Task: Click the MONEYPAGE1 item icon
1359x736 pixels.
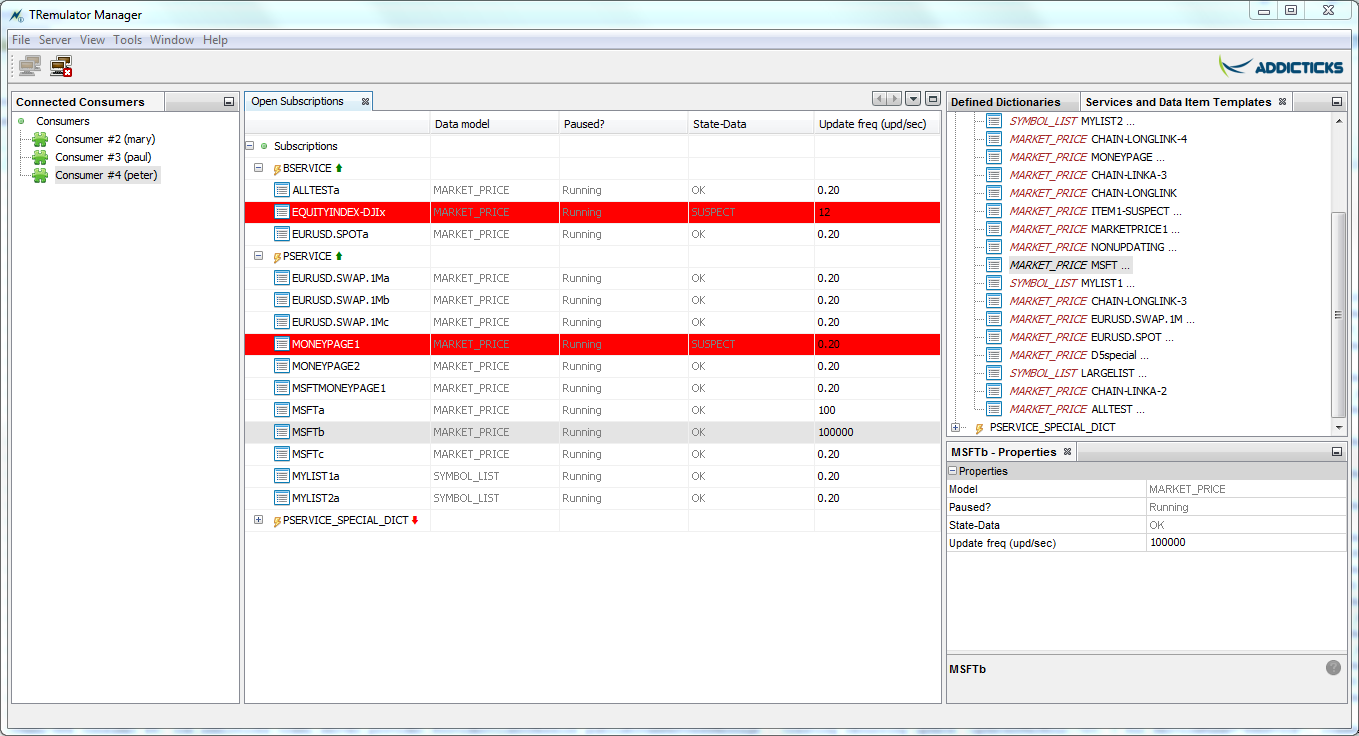Action: click(x=282, y=344)
